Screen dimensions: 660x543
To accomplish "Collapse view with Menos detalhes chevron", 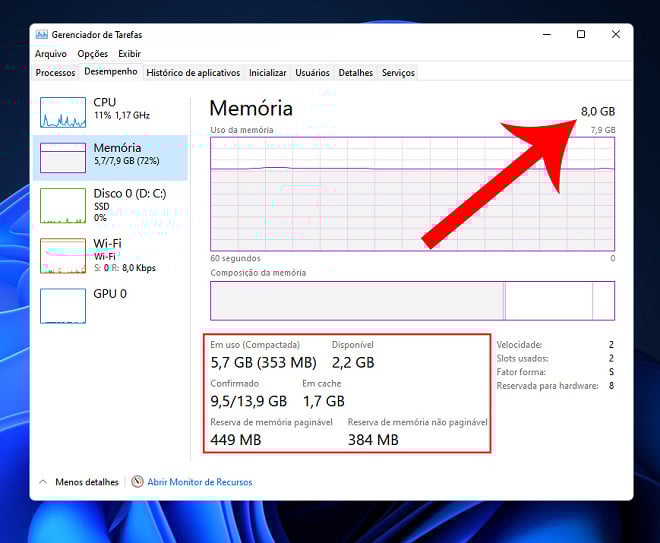I will [43, 482].
